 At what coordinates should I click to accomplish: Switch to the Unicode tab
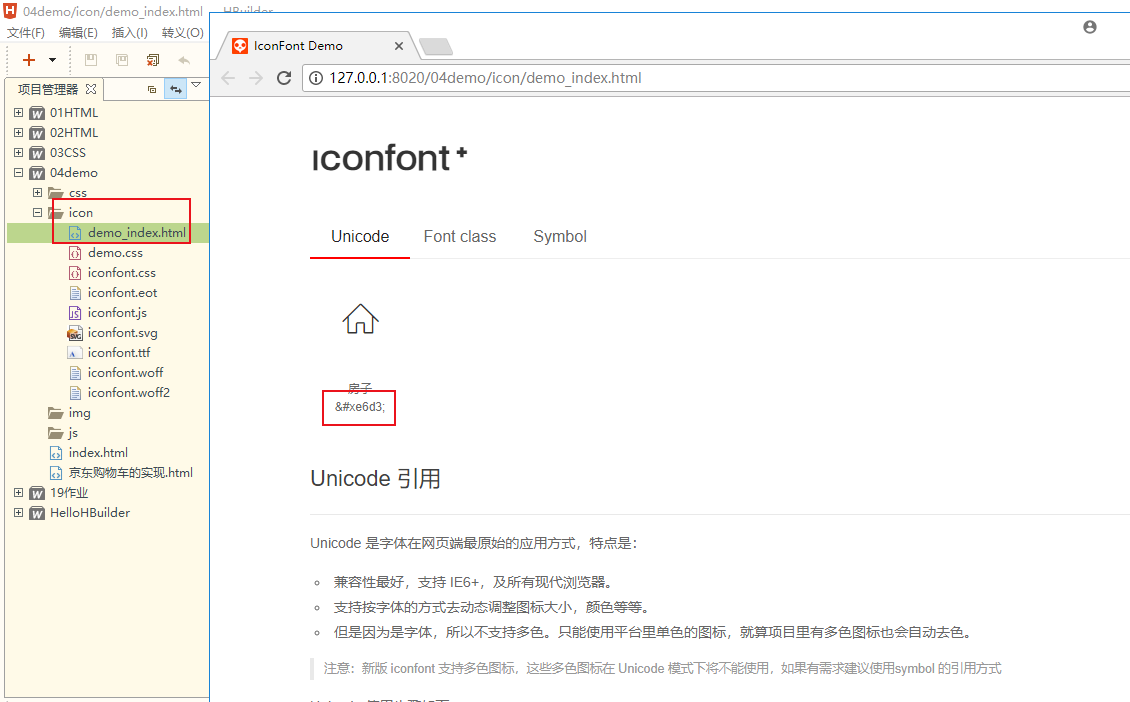pyautogui.click(x=360, y=236)
